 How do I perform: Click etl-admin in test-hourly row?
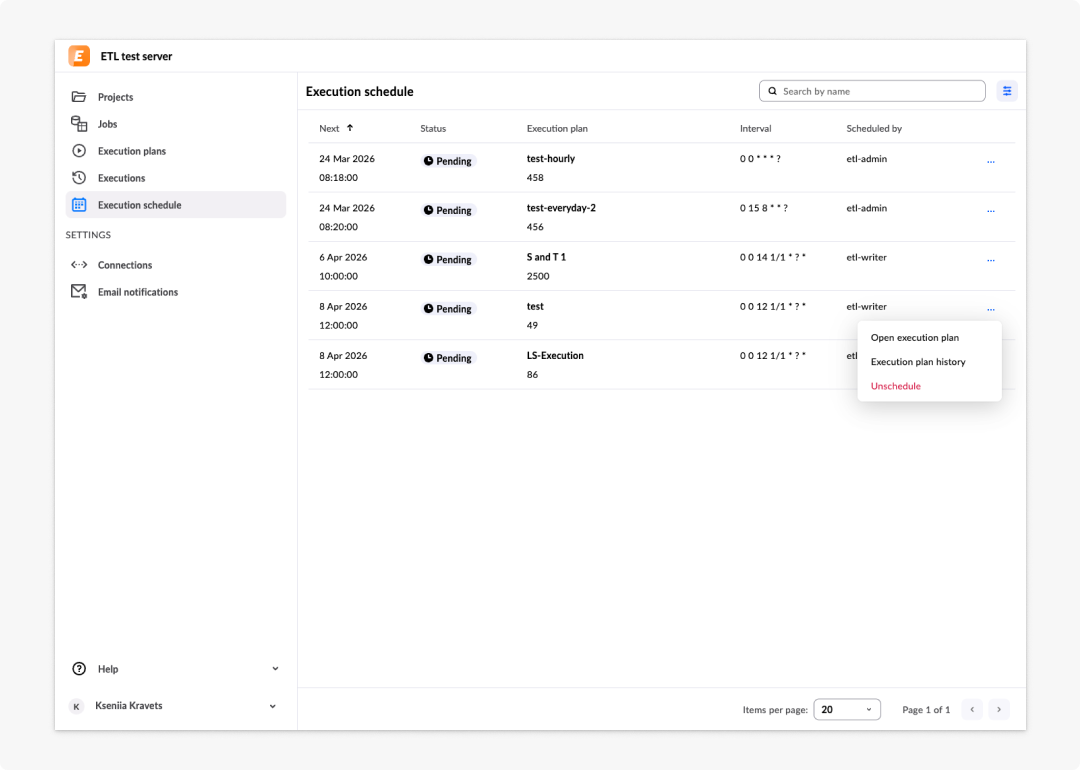866,158
